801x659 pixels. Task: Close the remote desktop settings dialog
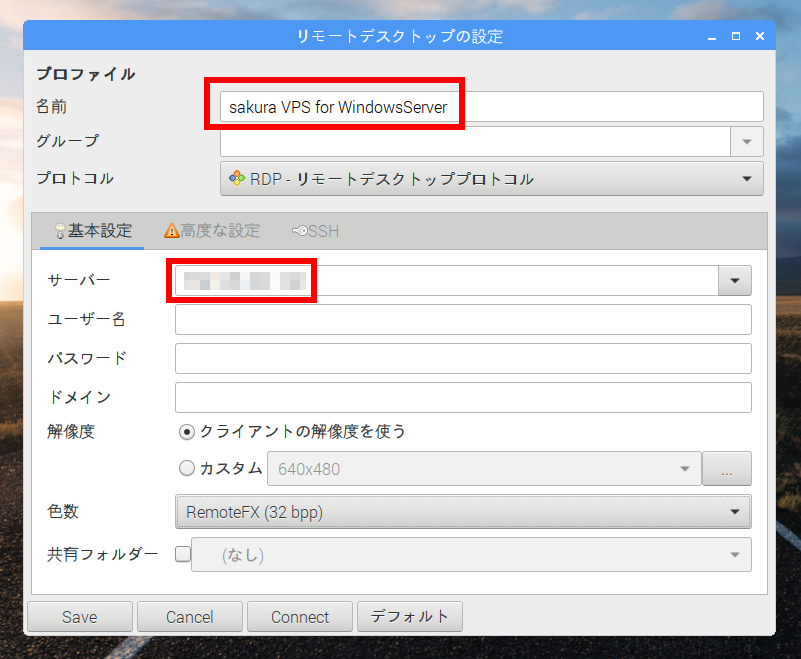click(760, 37)
